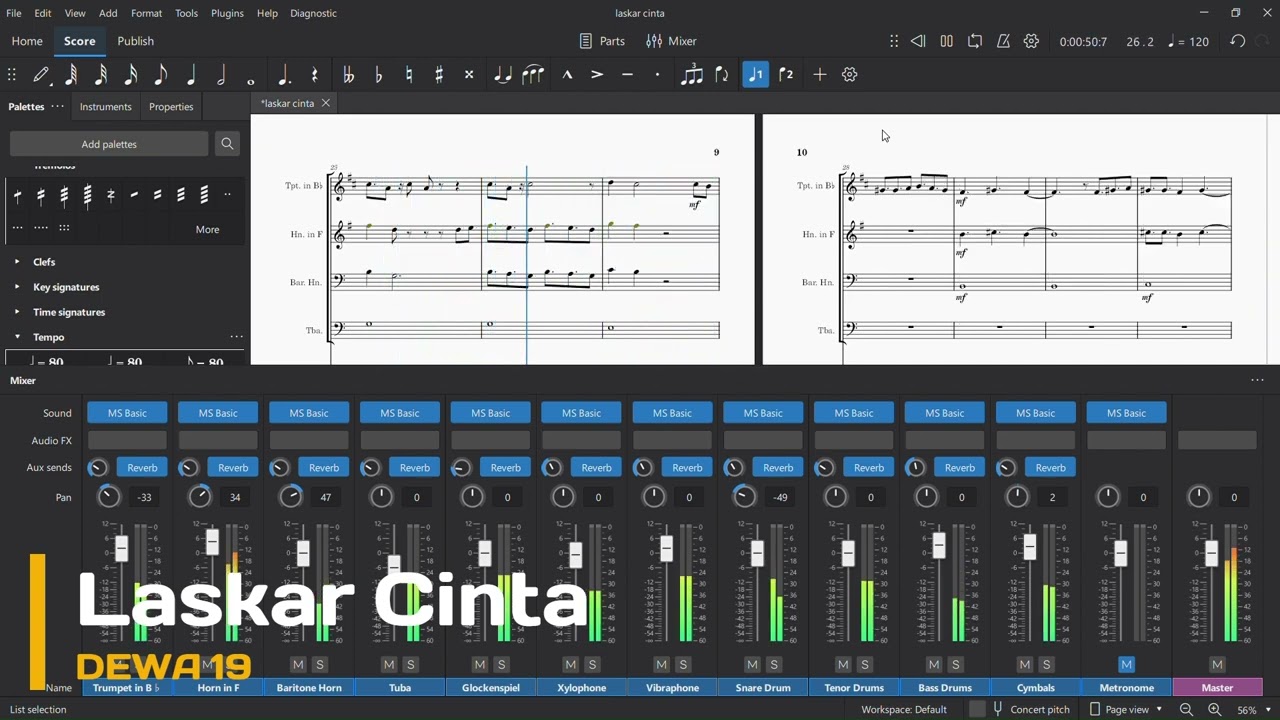The width and height of the screenshot is (1280, 720).
Task: Switch to voice 1
Action: [756, 75]
